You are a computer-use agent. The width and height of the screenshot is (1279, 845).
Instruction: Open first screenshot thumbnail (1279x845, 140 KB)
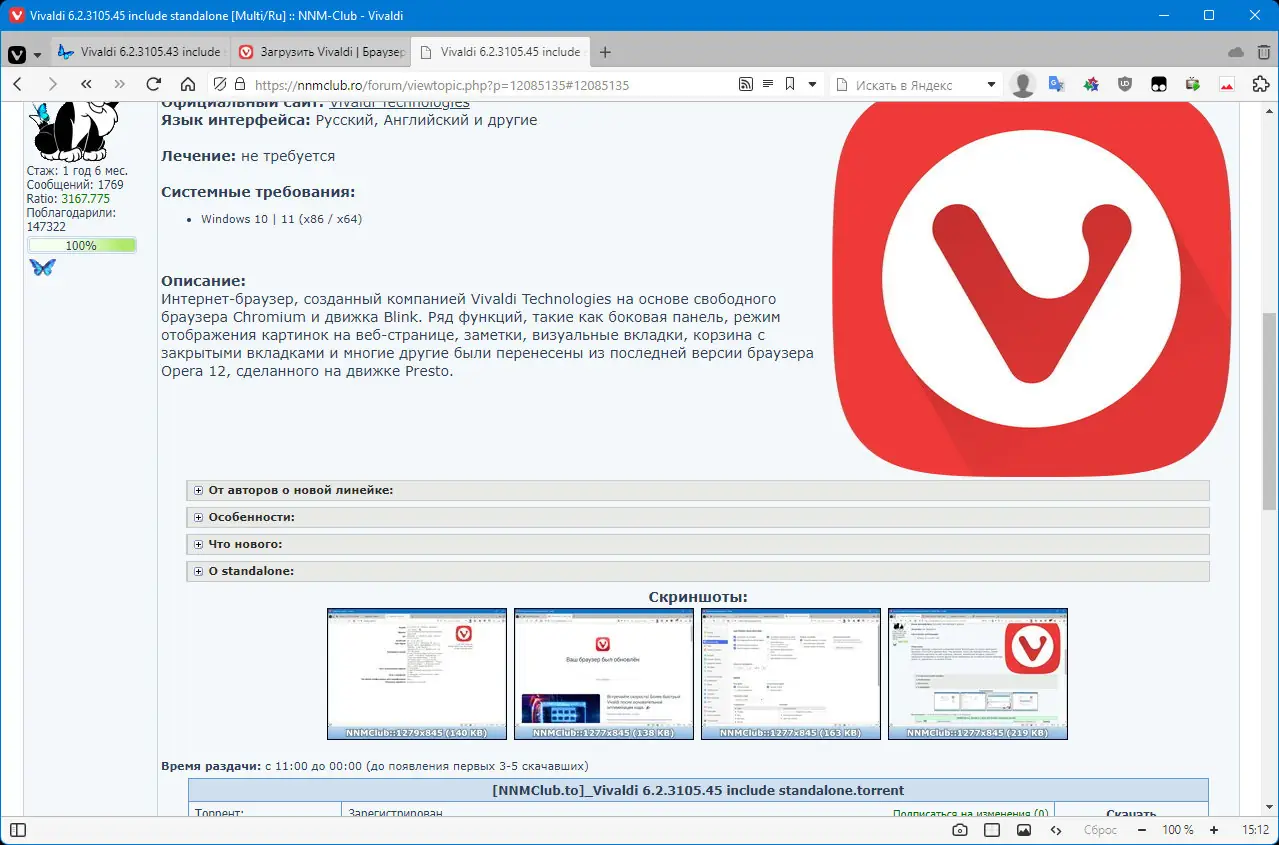(417, 674)
